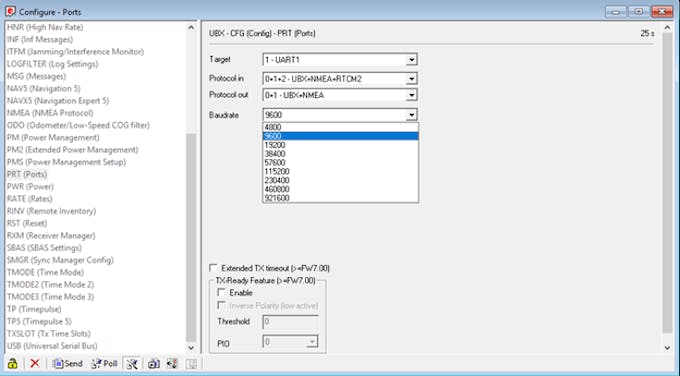Select PM (Power Management) entry
Image resolution: width=680 pixels, height=376 pixels.
[x=53, y=137]
